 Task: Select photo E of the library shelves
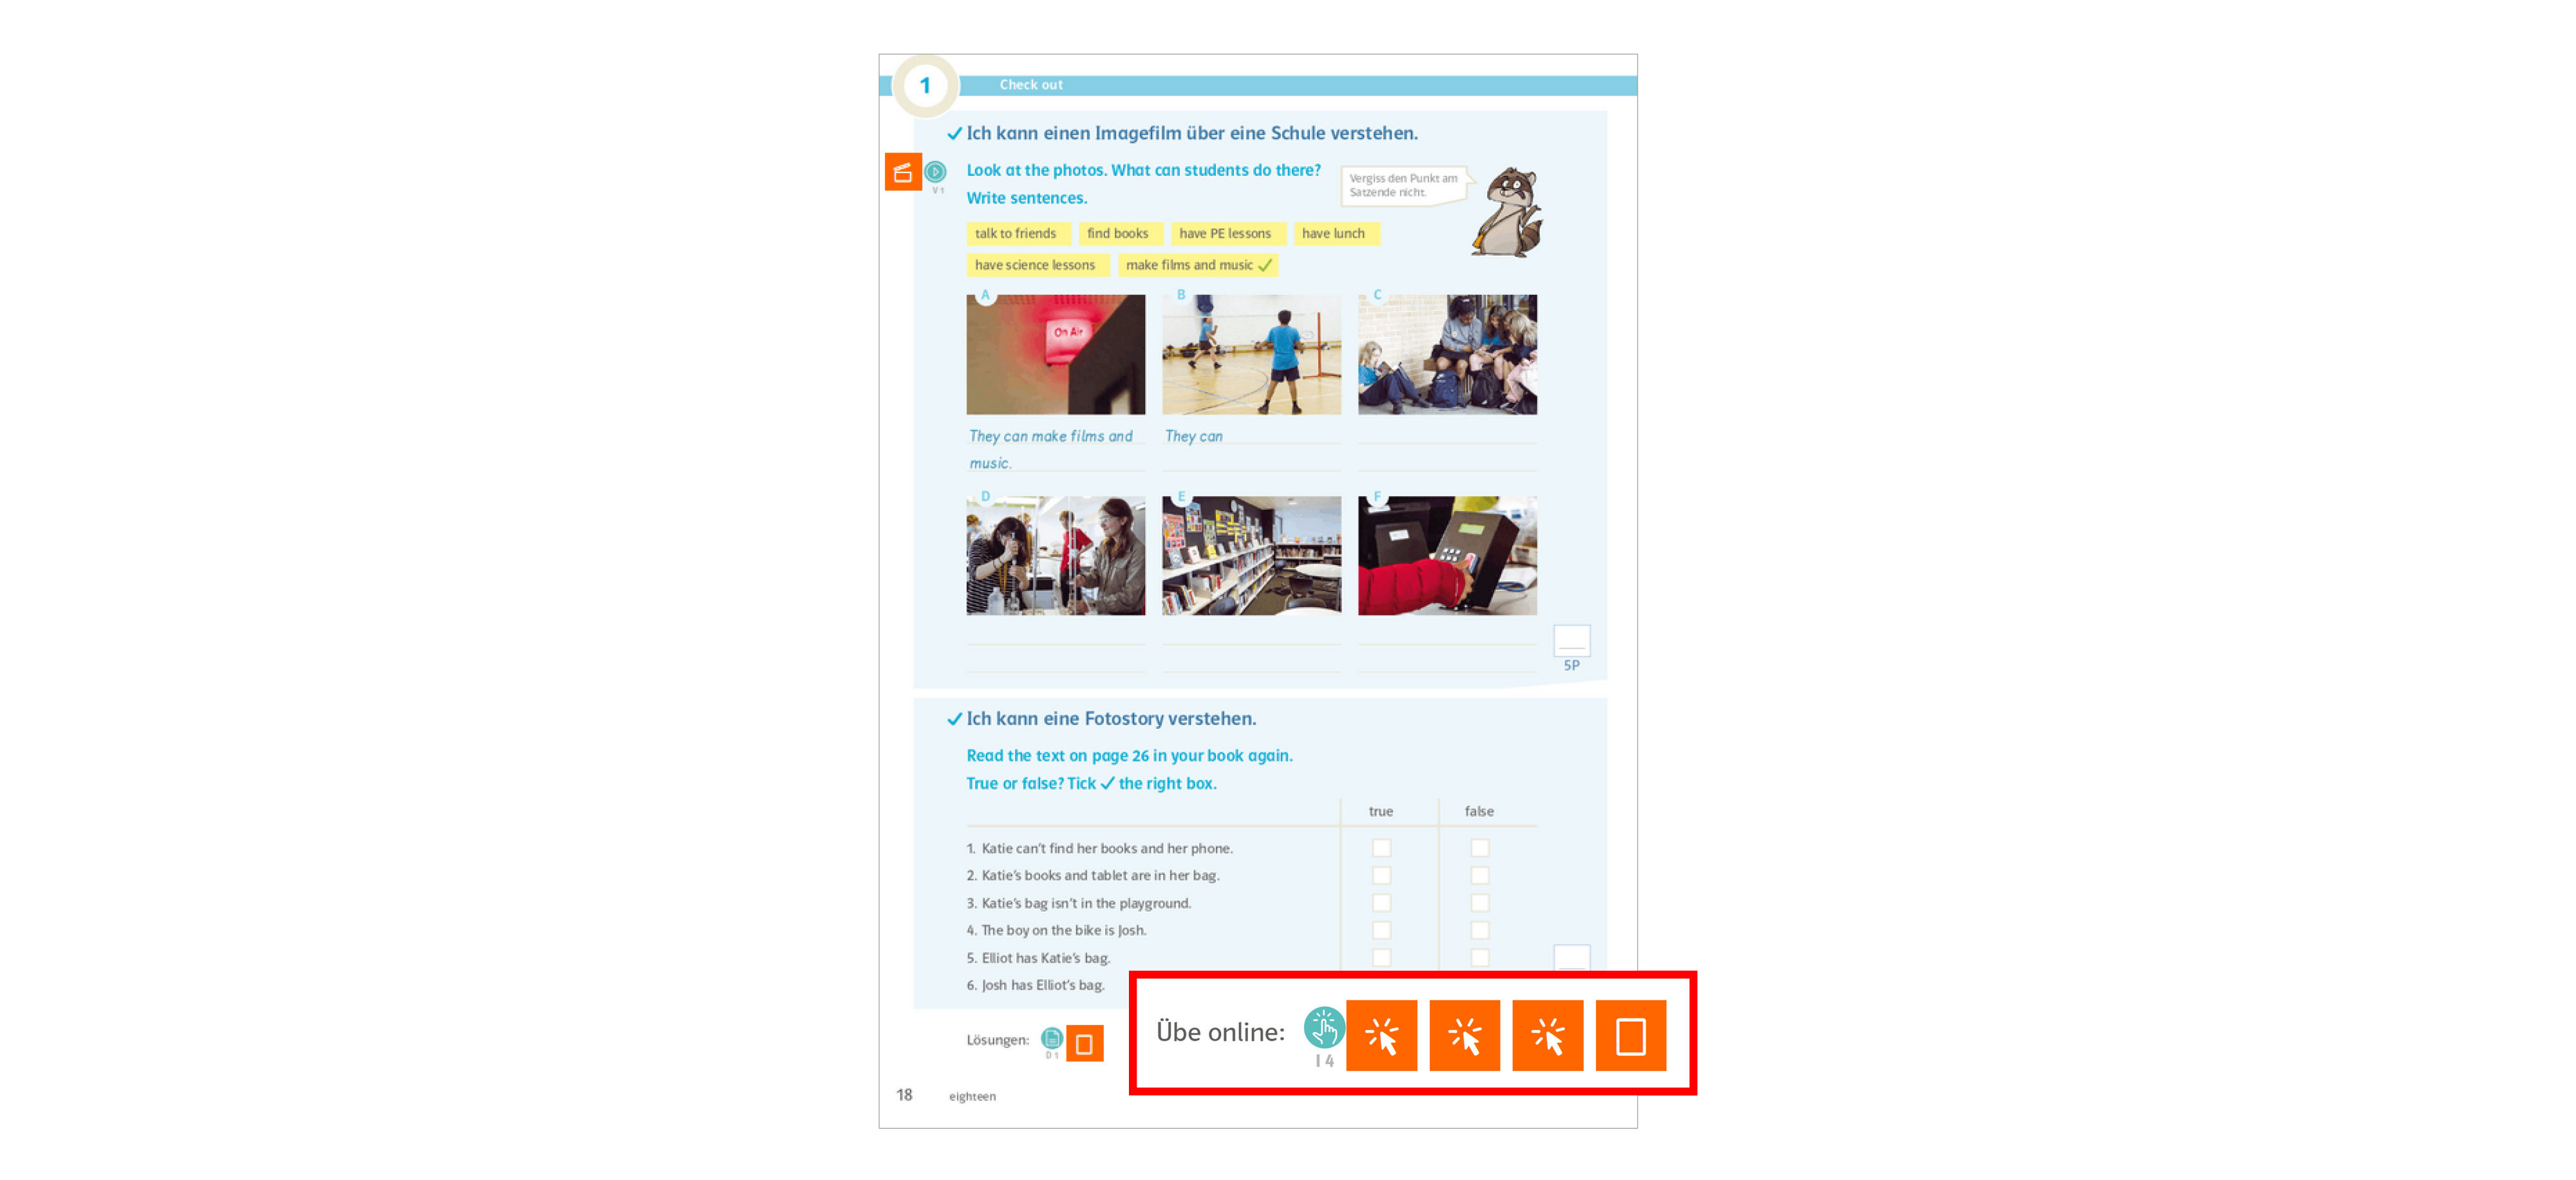coord(1251,555)
